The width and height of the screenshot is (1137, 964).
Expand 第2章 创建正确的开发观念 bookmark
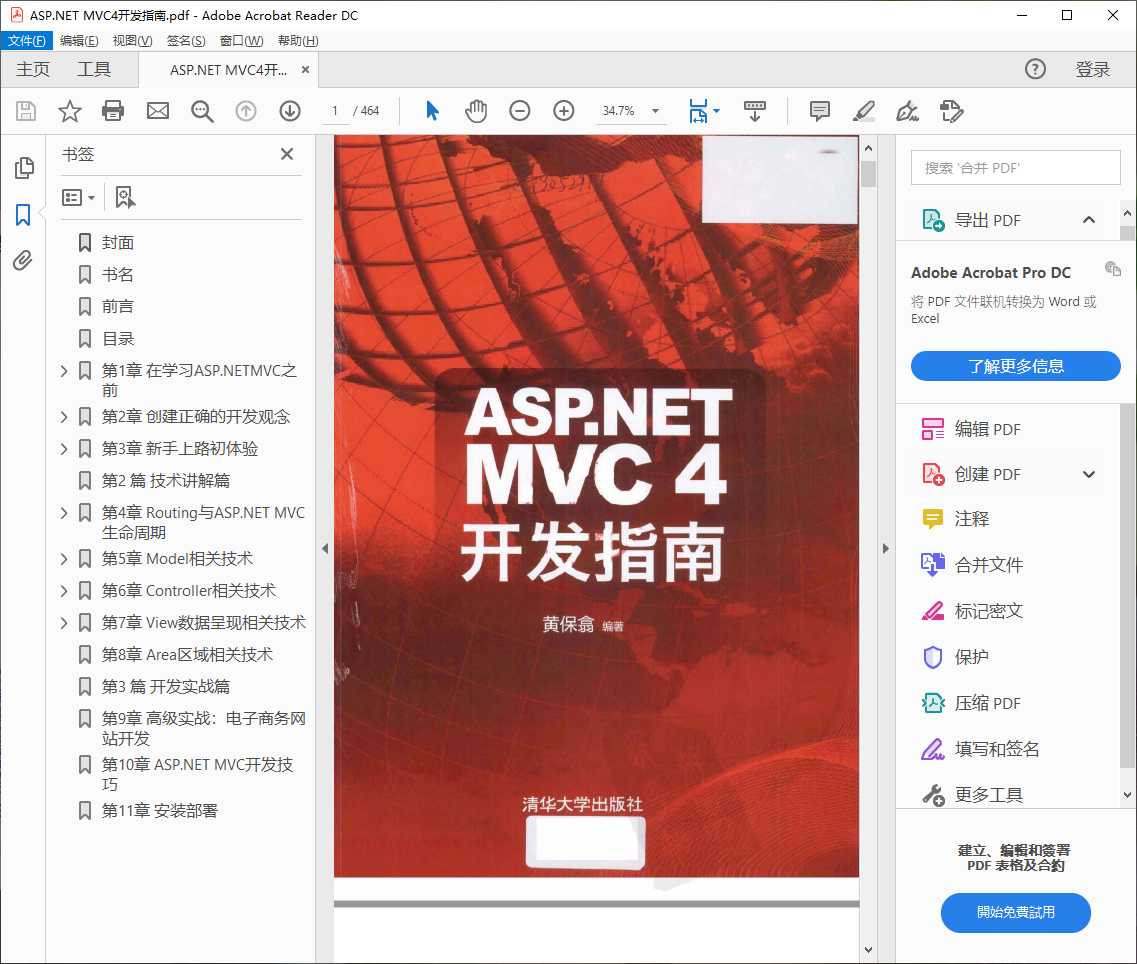pyautogui.click(x=64, y=417)
